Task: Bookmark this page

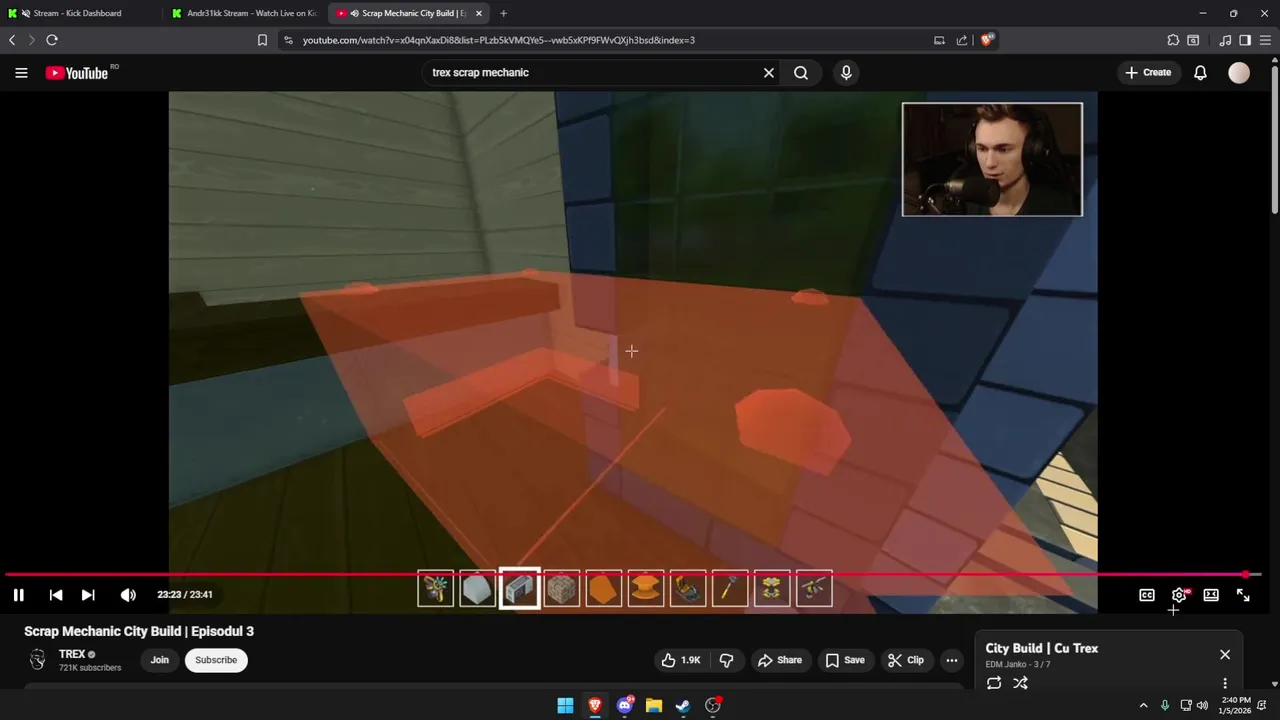Action: [x=262, y=40]
